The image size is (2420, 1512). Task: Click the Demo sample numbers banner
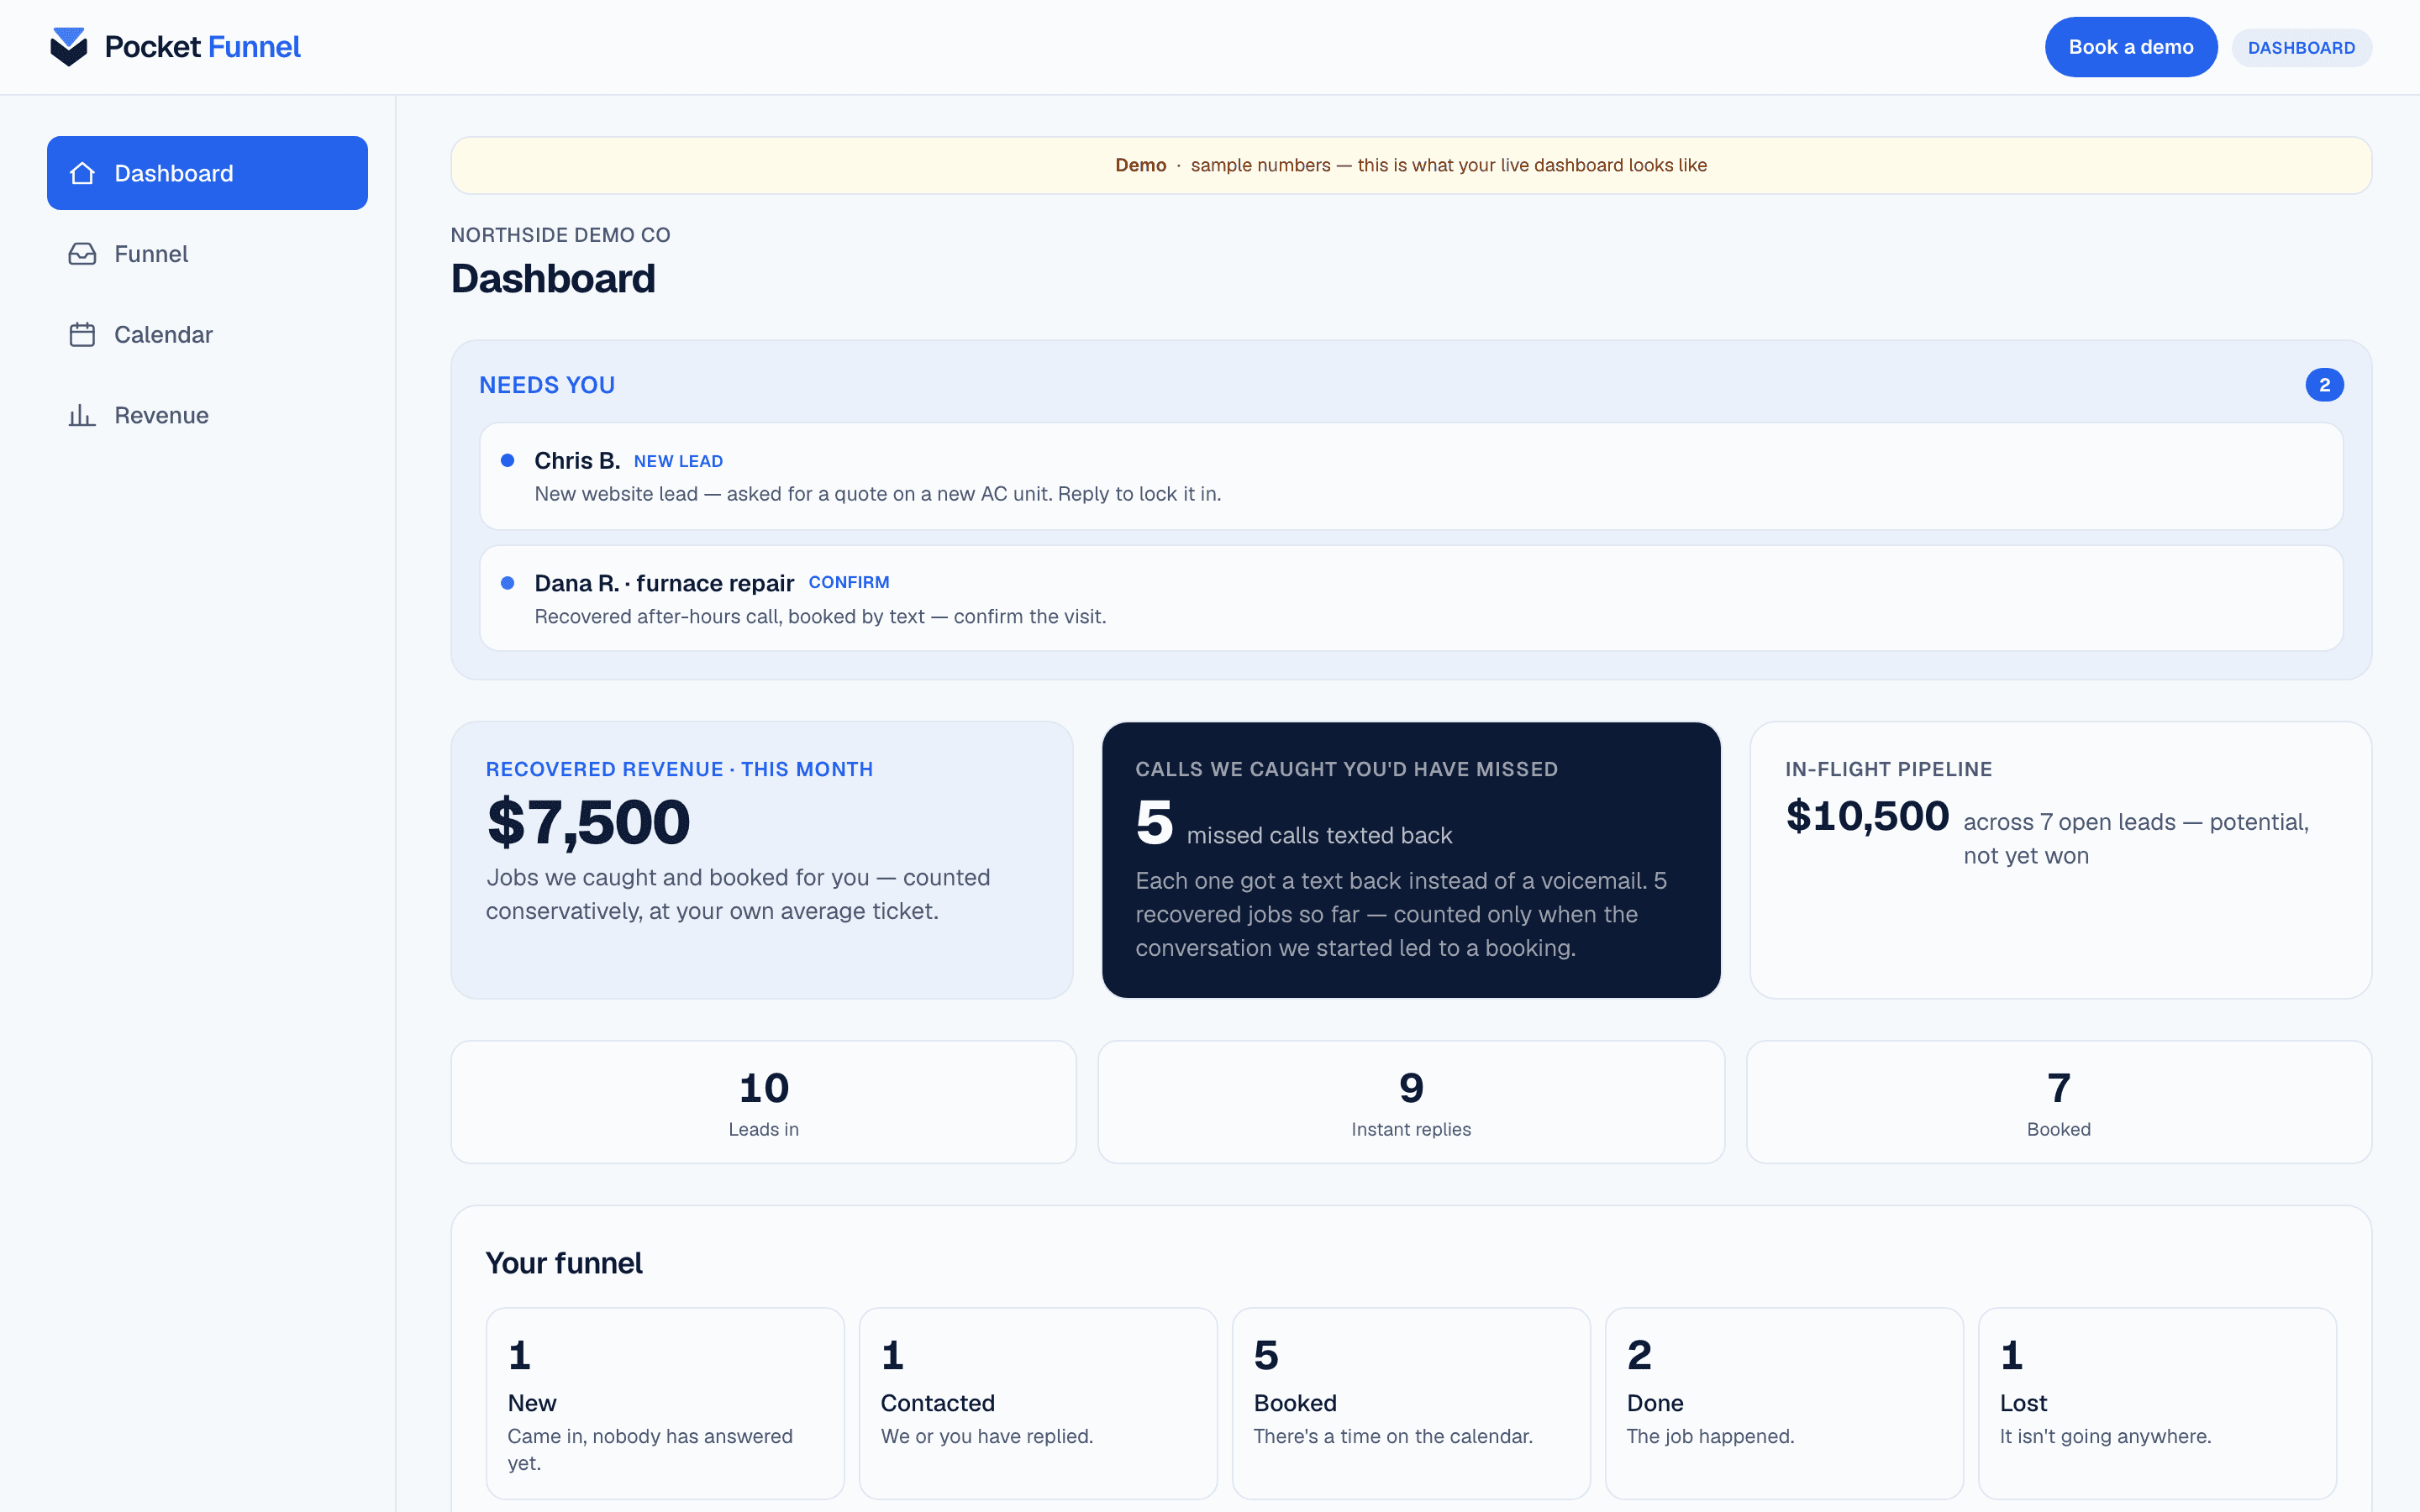tap(1411, 165)
